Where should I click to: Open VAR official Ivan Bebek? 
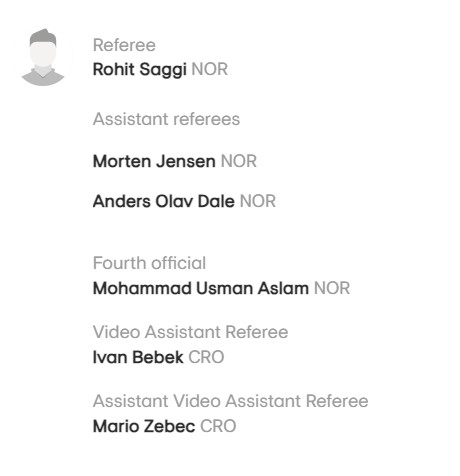coord(138,357)
